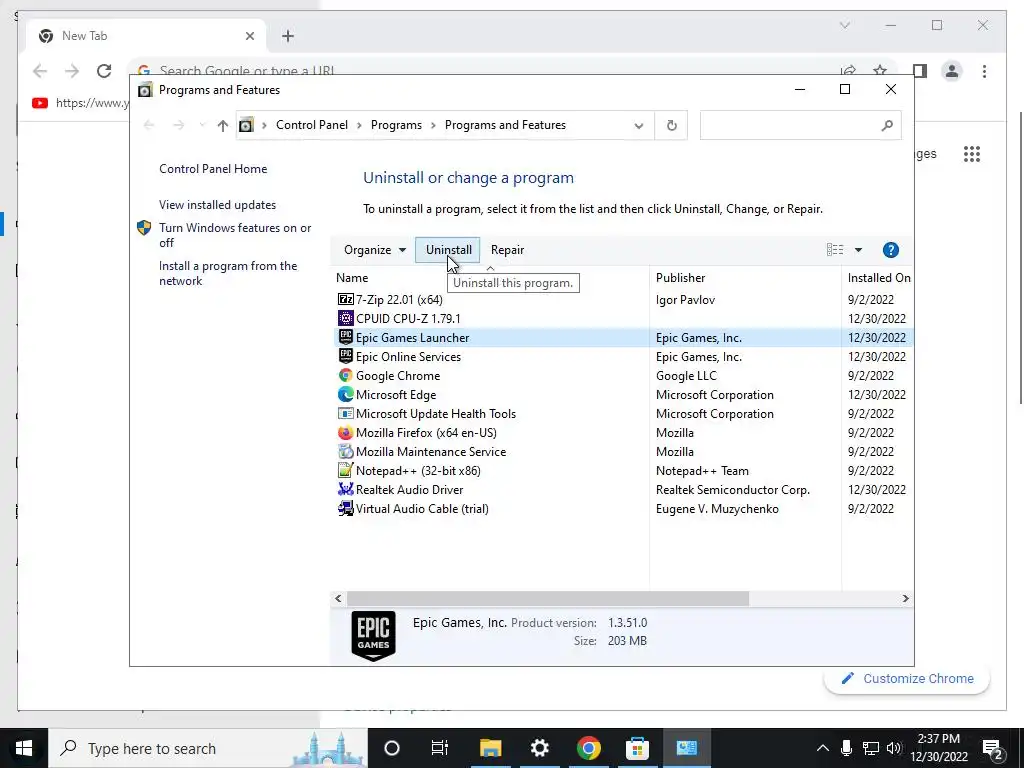The image size is (1024, 768).
Task: Open Install a program from the network
Action: pos(228,273)
